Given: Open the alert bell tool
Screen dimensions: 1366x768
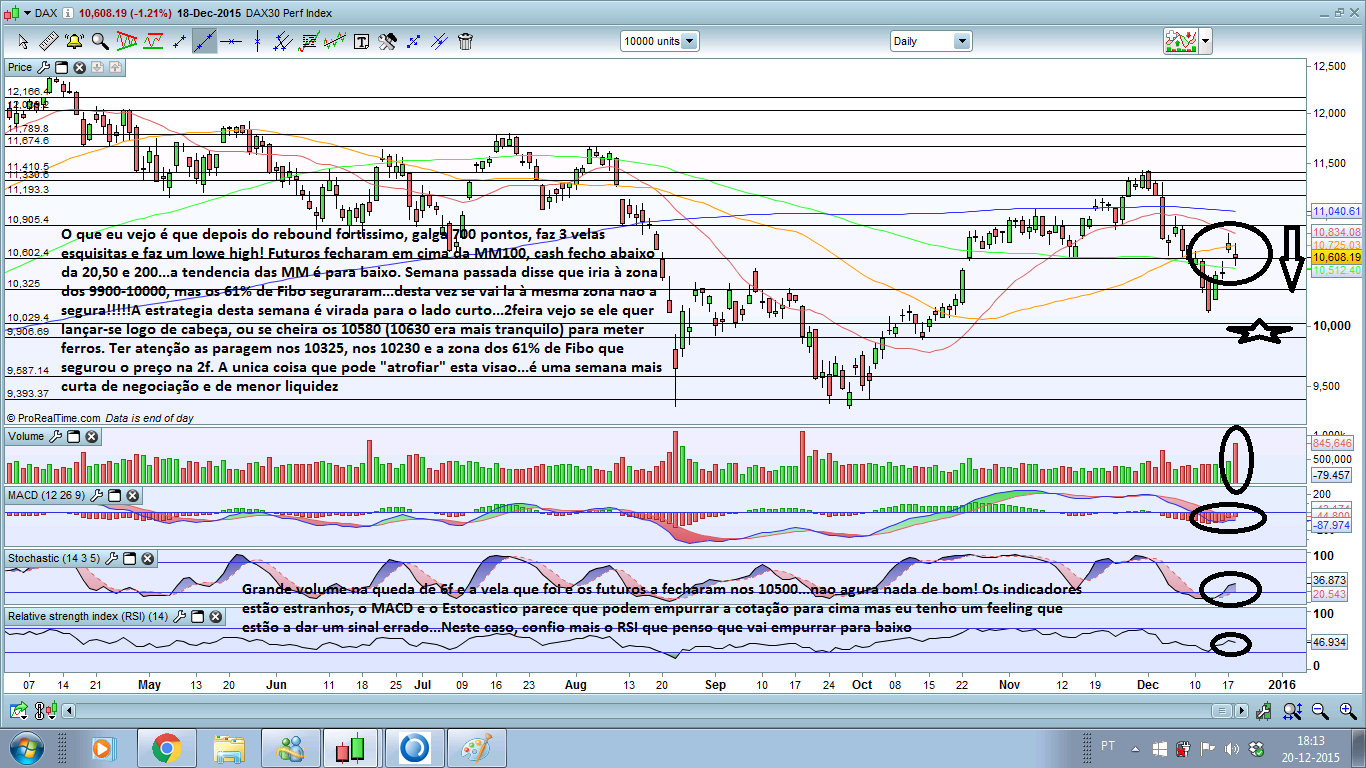Looking at the screenshot, I should point(73,41).
